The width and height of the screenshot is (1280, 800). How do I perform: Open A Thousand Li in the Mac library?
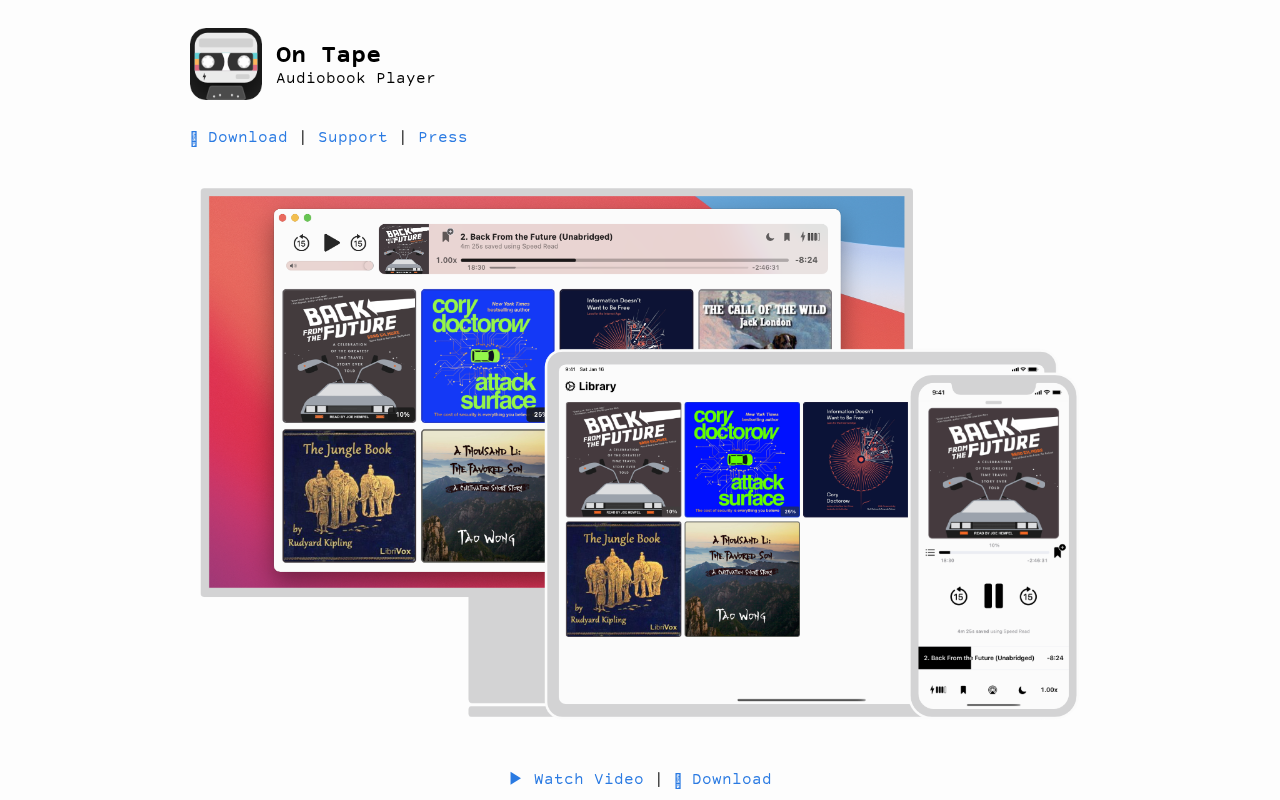pyautogui.click(x=484, y=496)
